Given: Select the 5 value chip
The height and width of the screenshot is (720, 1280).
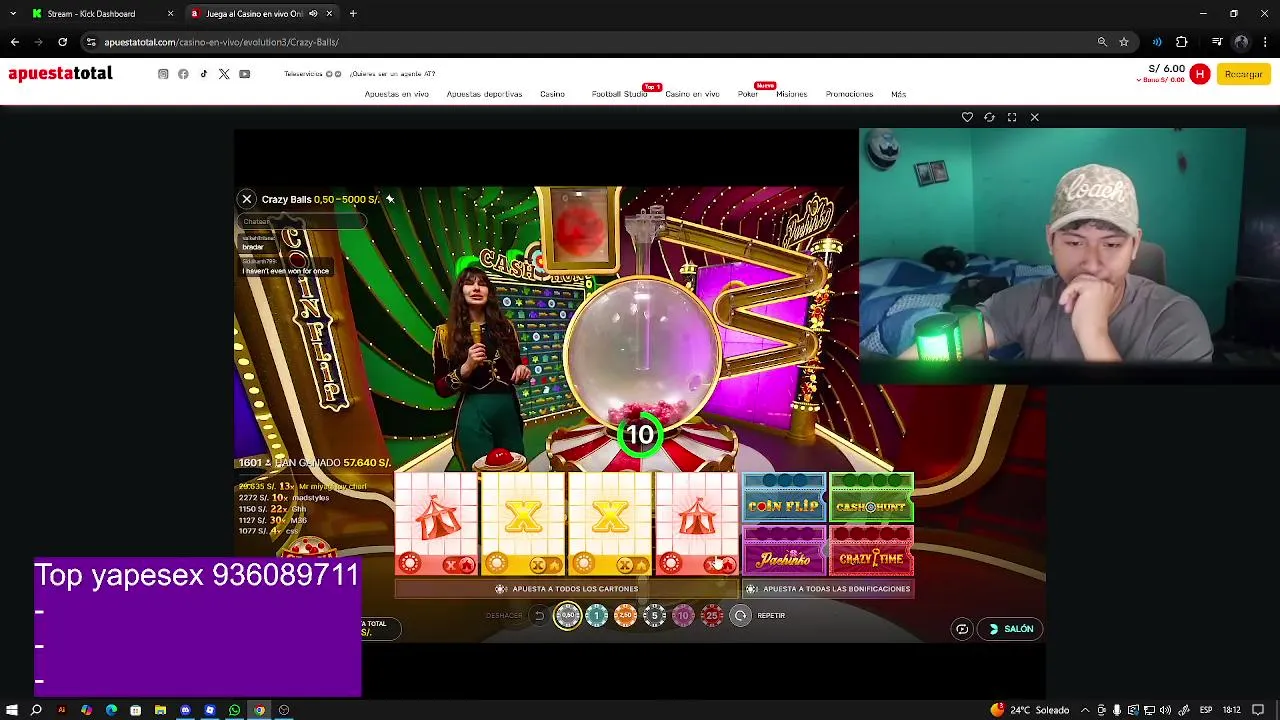Looking at the screenshot, I should [654, 616].
